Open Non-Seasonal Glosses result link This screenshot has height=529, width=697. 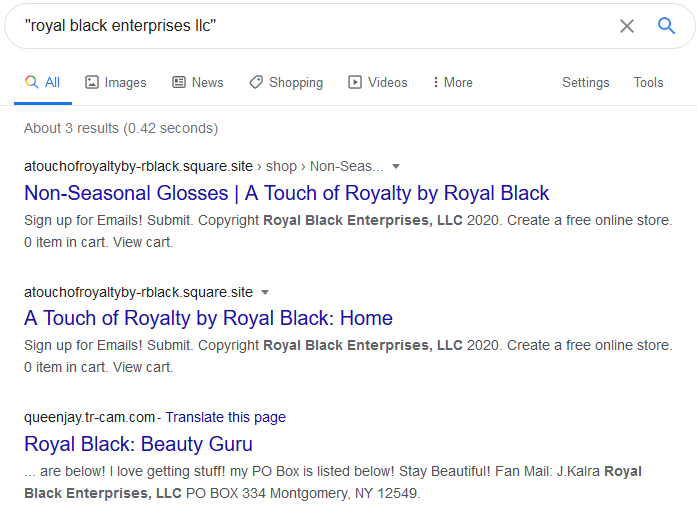(x=287, y=193)
